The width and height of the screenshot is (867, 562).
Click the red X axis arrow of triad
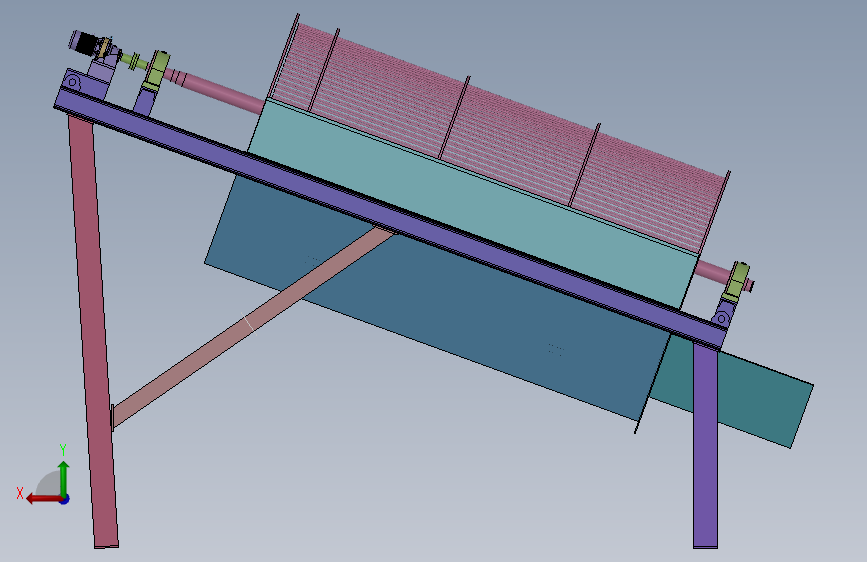coord(43,499)
